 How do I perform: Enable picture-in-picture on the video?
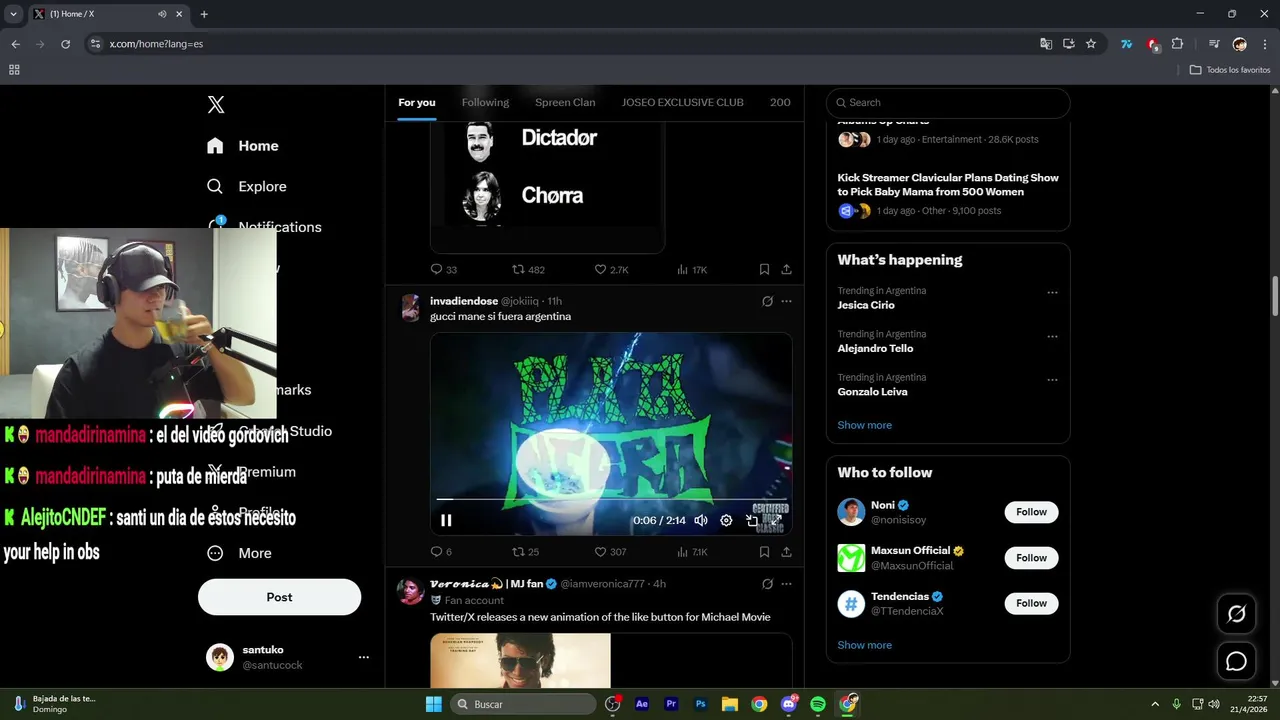752,520
